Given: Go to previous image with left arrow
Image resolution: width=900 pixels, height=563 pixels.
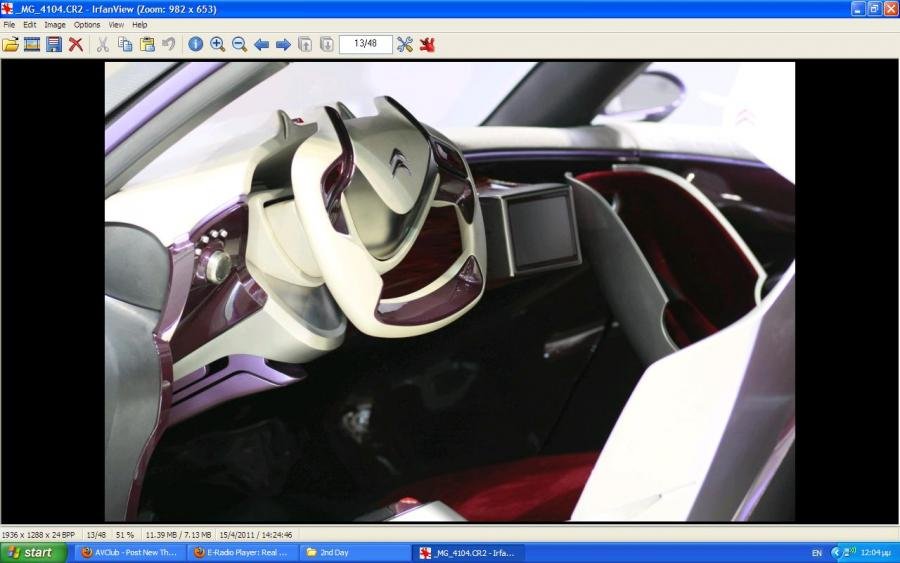Looking at the screenshot, I should (x=261, y=44).
